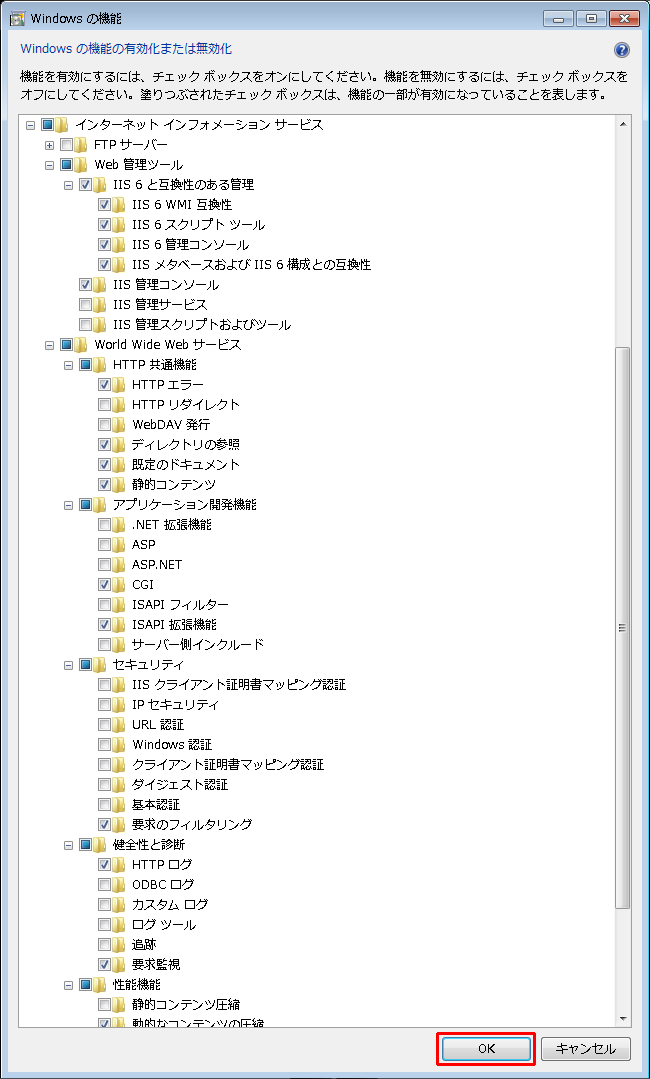Click the folder icon beside IIS 管理コンソール

pos(100,284)
